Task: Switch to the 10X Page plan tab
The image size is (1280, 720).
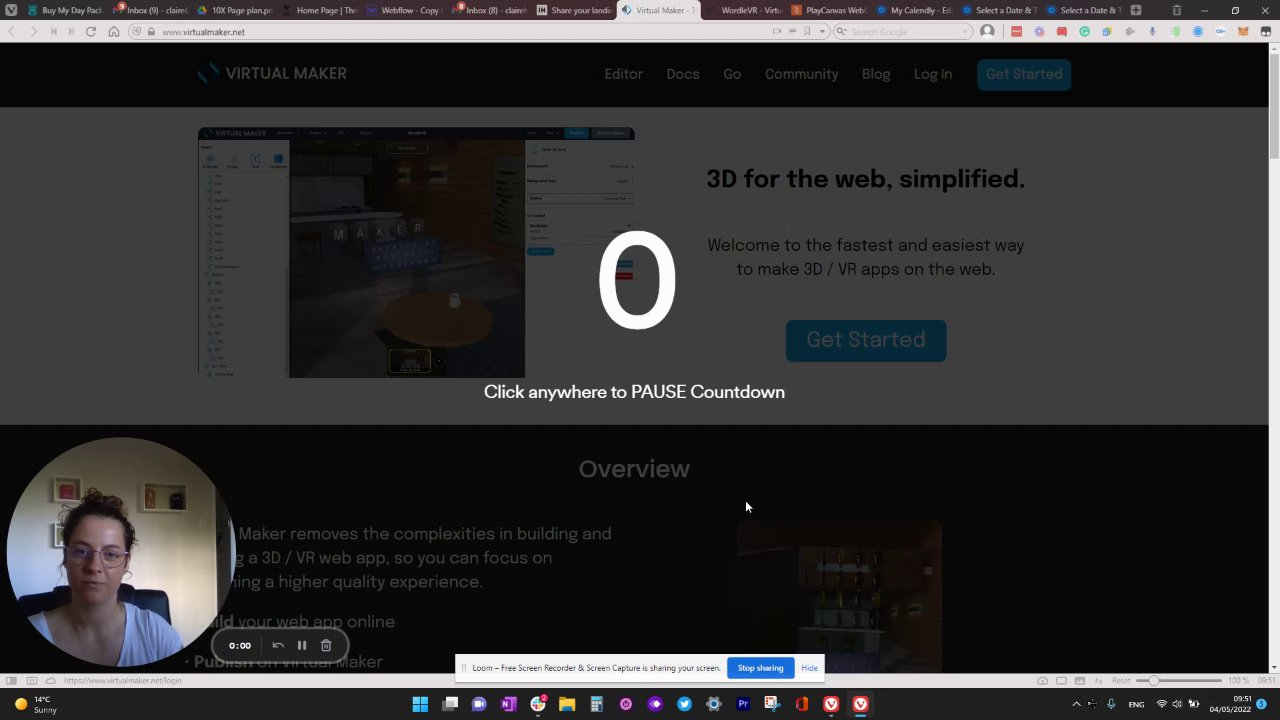Action: (x=235, y=10)
